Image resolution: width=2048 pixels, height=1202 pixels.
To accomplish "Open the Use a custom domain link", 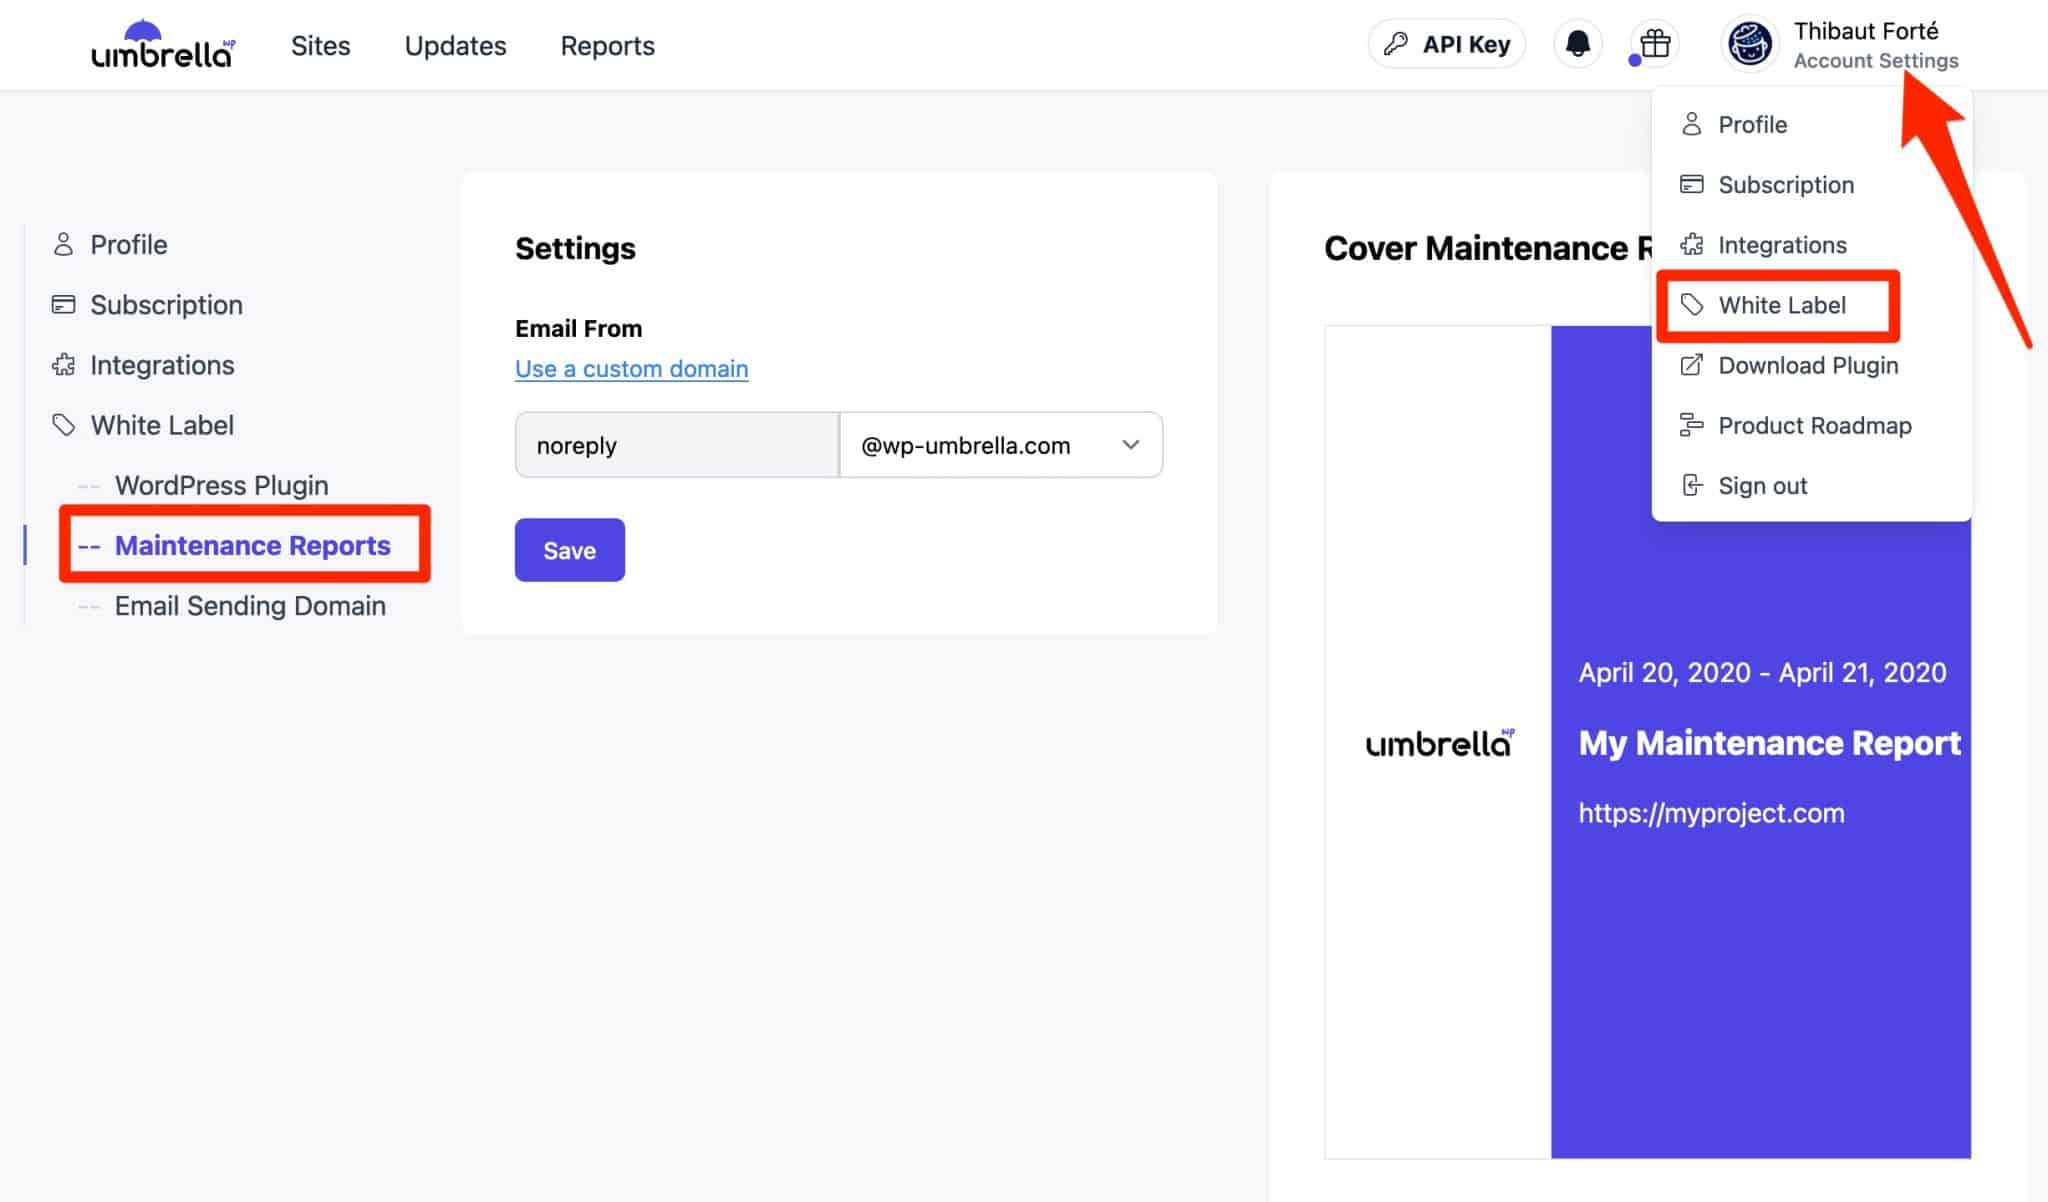I will point(631,368).
